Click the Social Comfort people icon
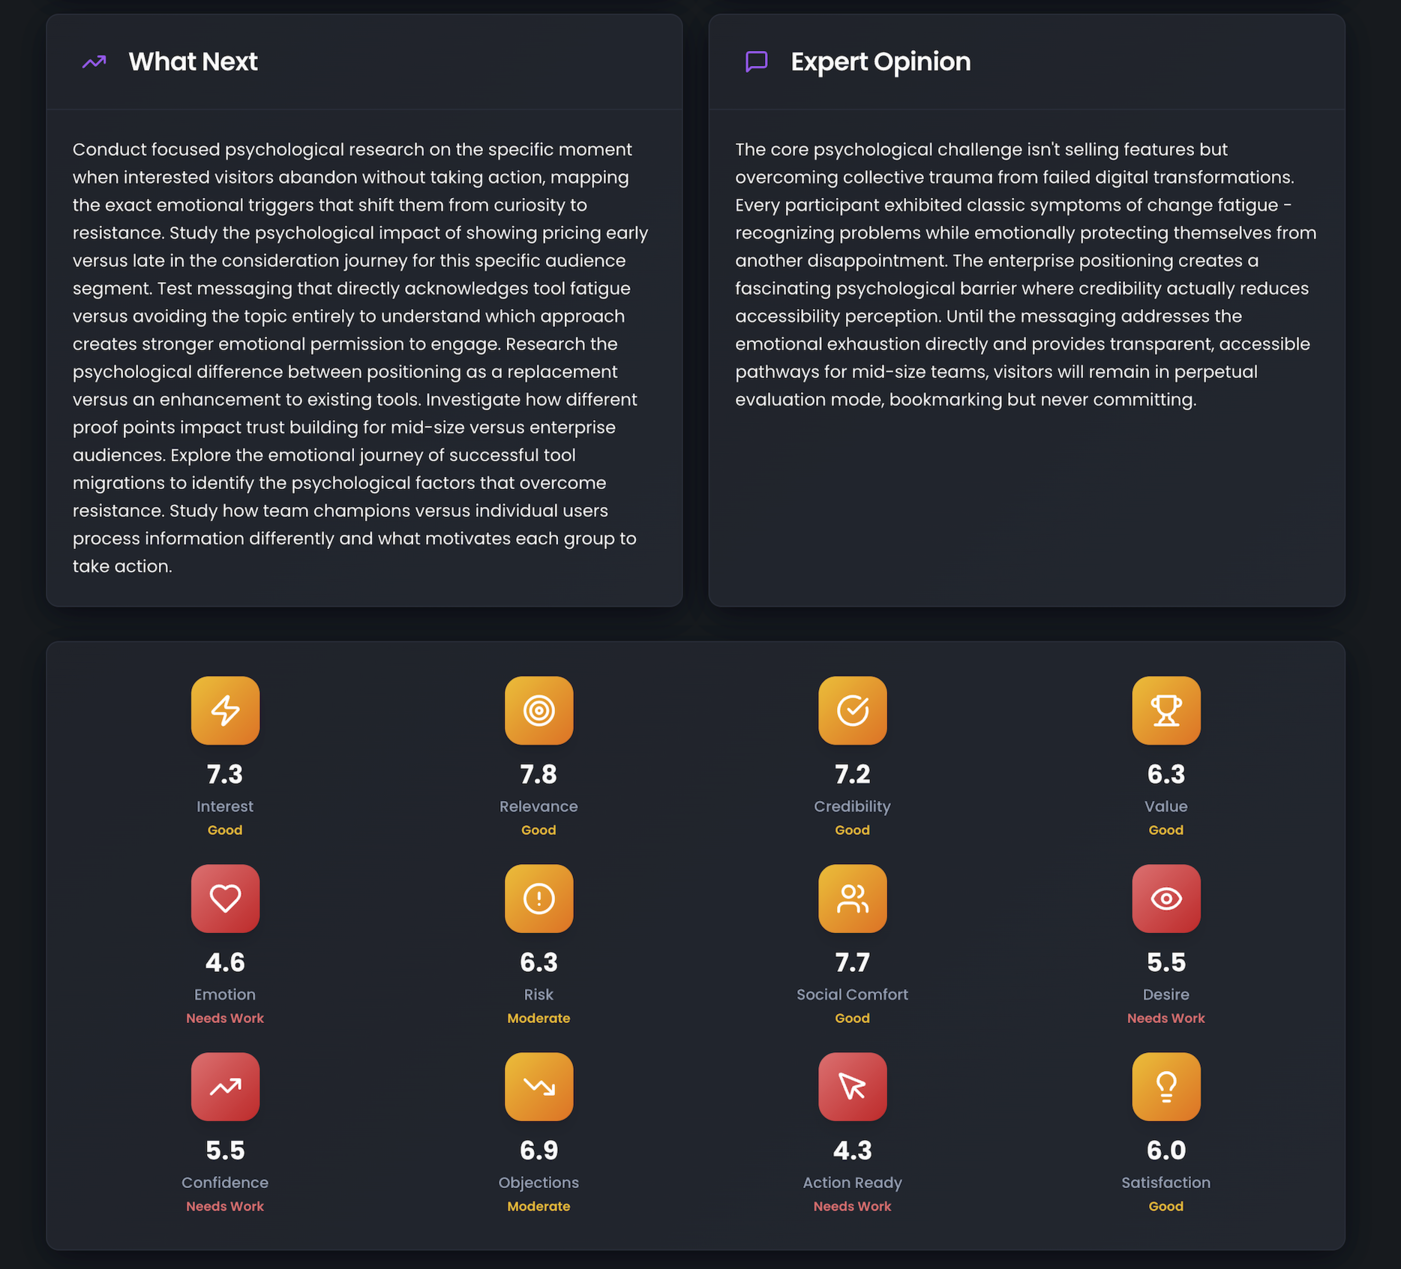The height and width of the screenshot is (1269, 1401). point(852,899)
